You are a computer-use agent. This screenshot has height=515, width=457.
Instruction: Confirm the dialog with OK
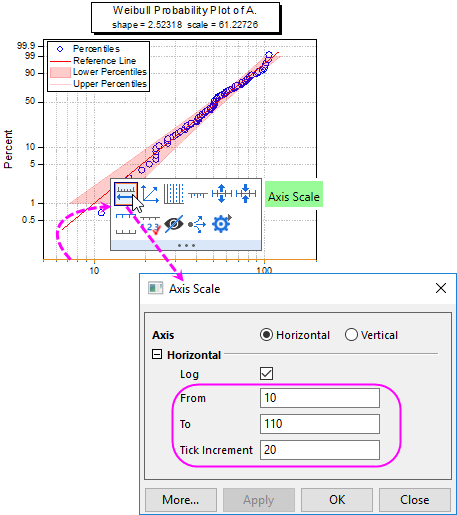(337, 500)
